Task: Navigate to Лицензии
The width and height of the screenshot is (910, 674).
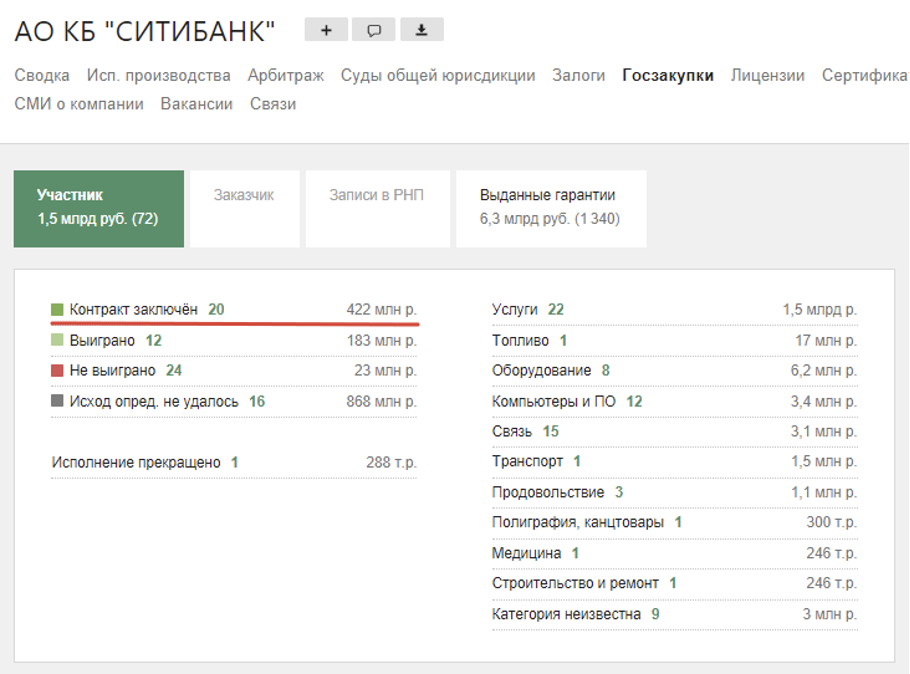Action: coord(768,74)
